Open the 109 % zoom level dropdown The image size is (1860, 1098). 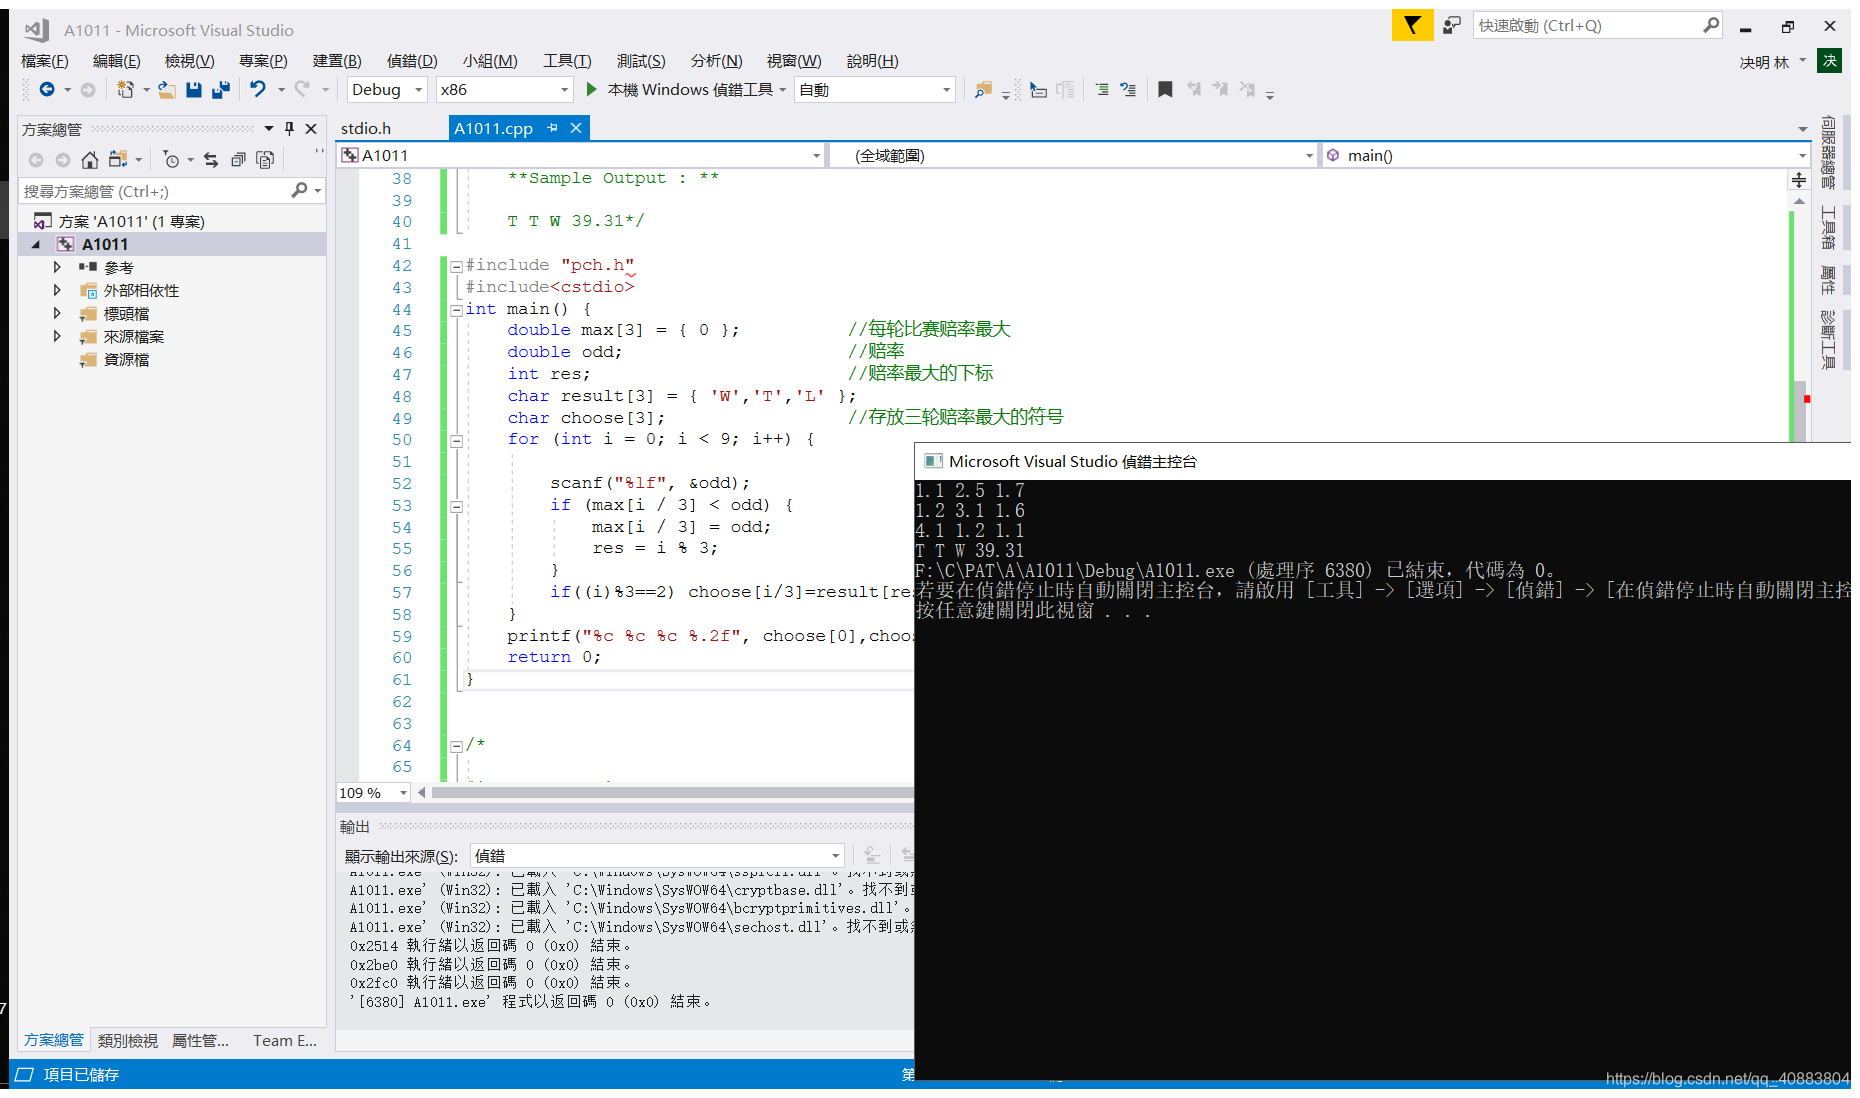(x=374, y=793)
